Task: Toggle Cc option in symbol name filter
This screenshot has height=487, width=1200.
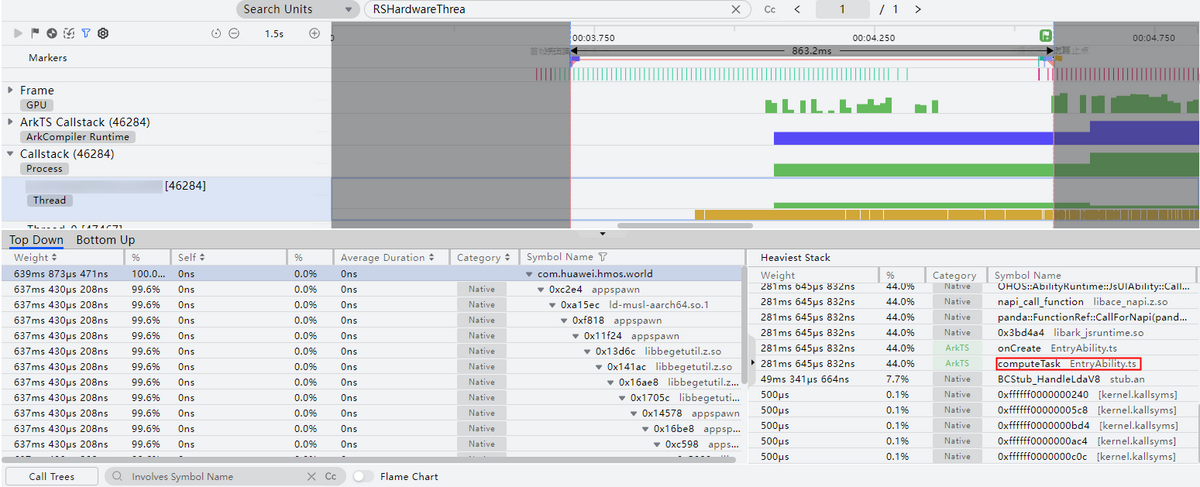Action: (x=330, y=477)
